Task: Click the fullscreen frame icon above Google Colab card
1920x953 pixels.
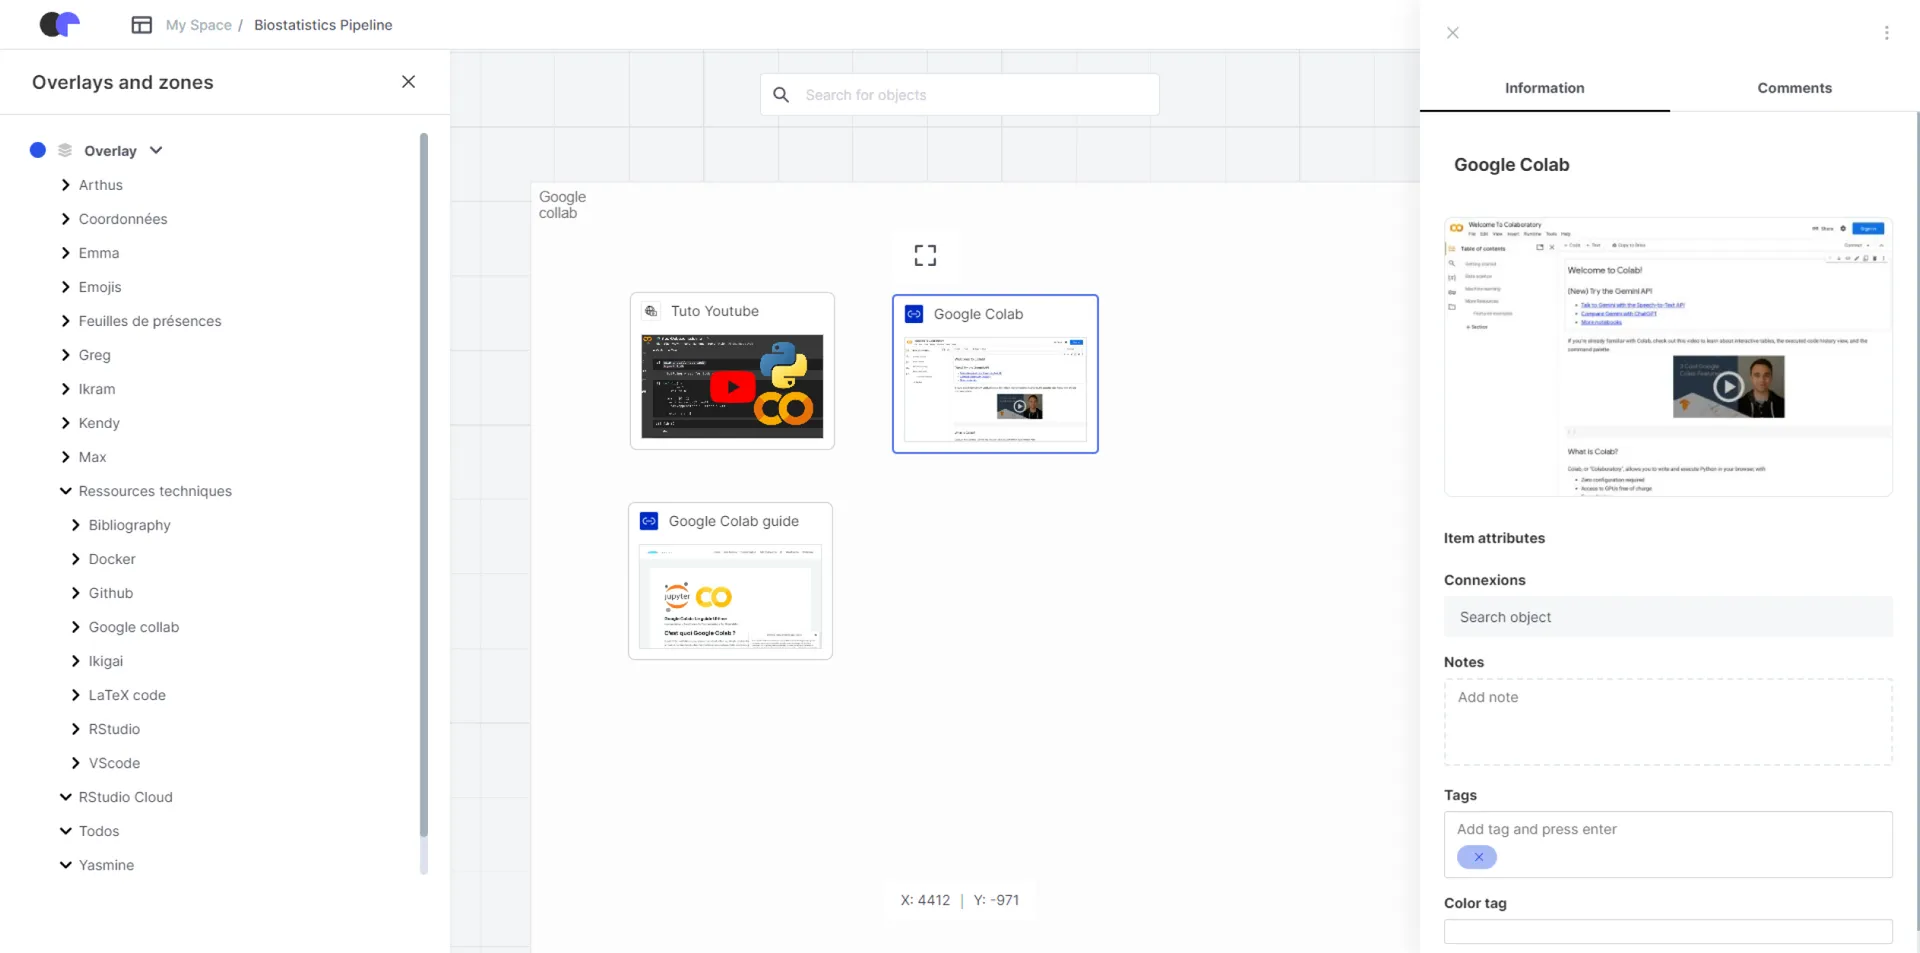Action: click(925, 255)
